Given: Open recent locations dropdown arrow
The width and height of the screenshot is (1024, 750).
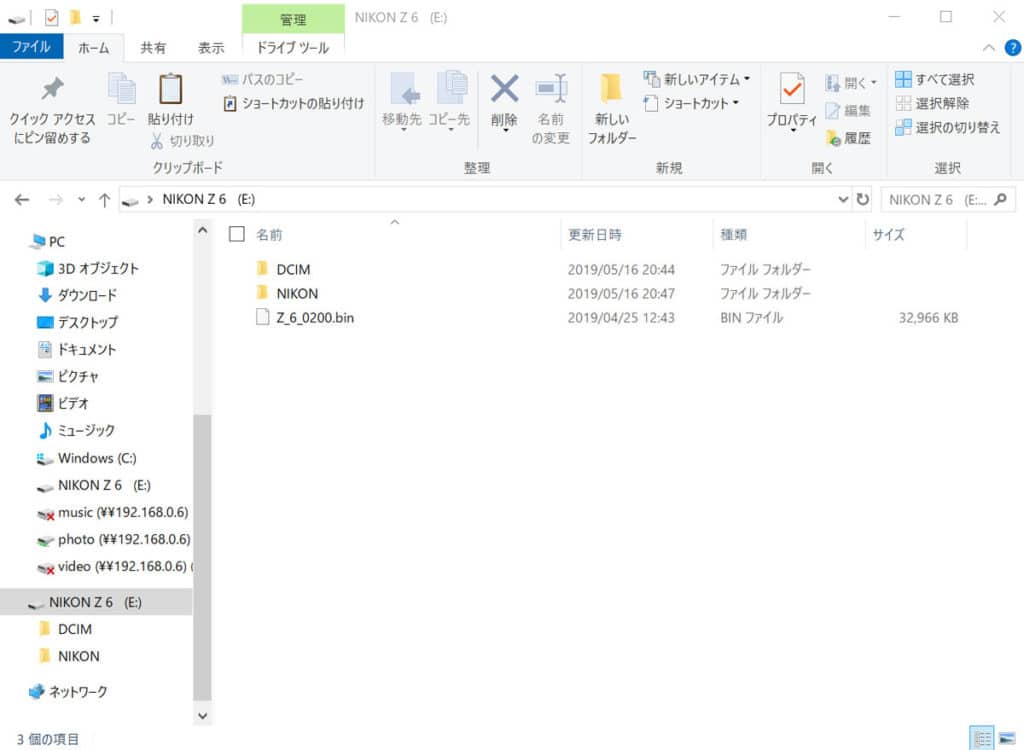Looking at the screenshot, I should [x=81, y=199].
